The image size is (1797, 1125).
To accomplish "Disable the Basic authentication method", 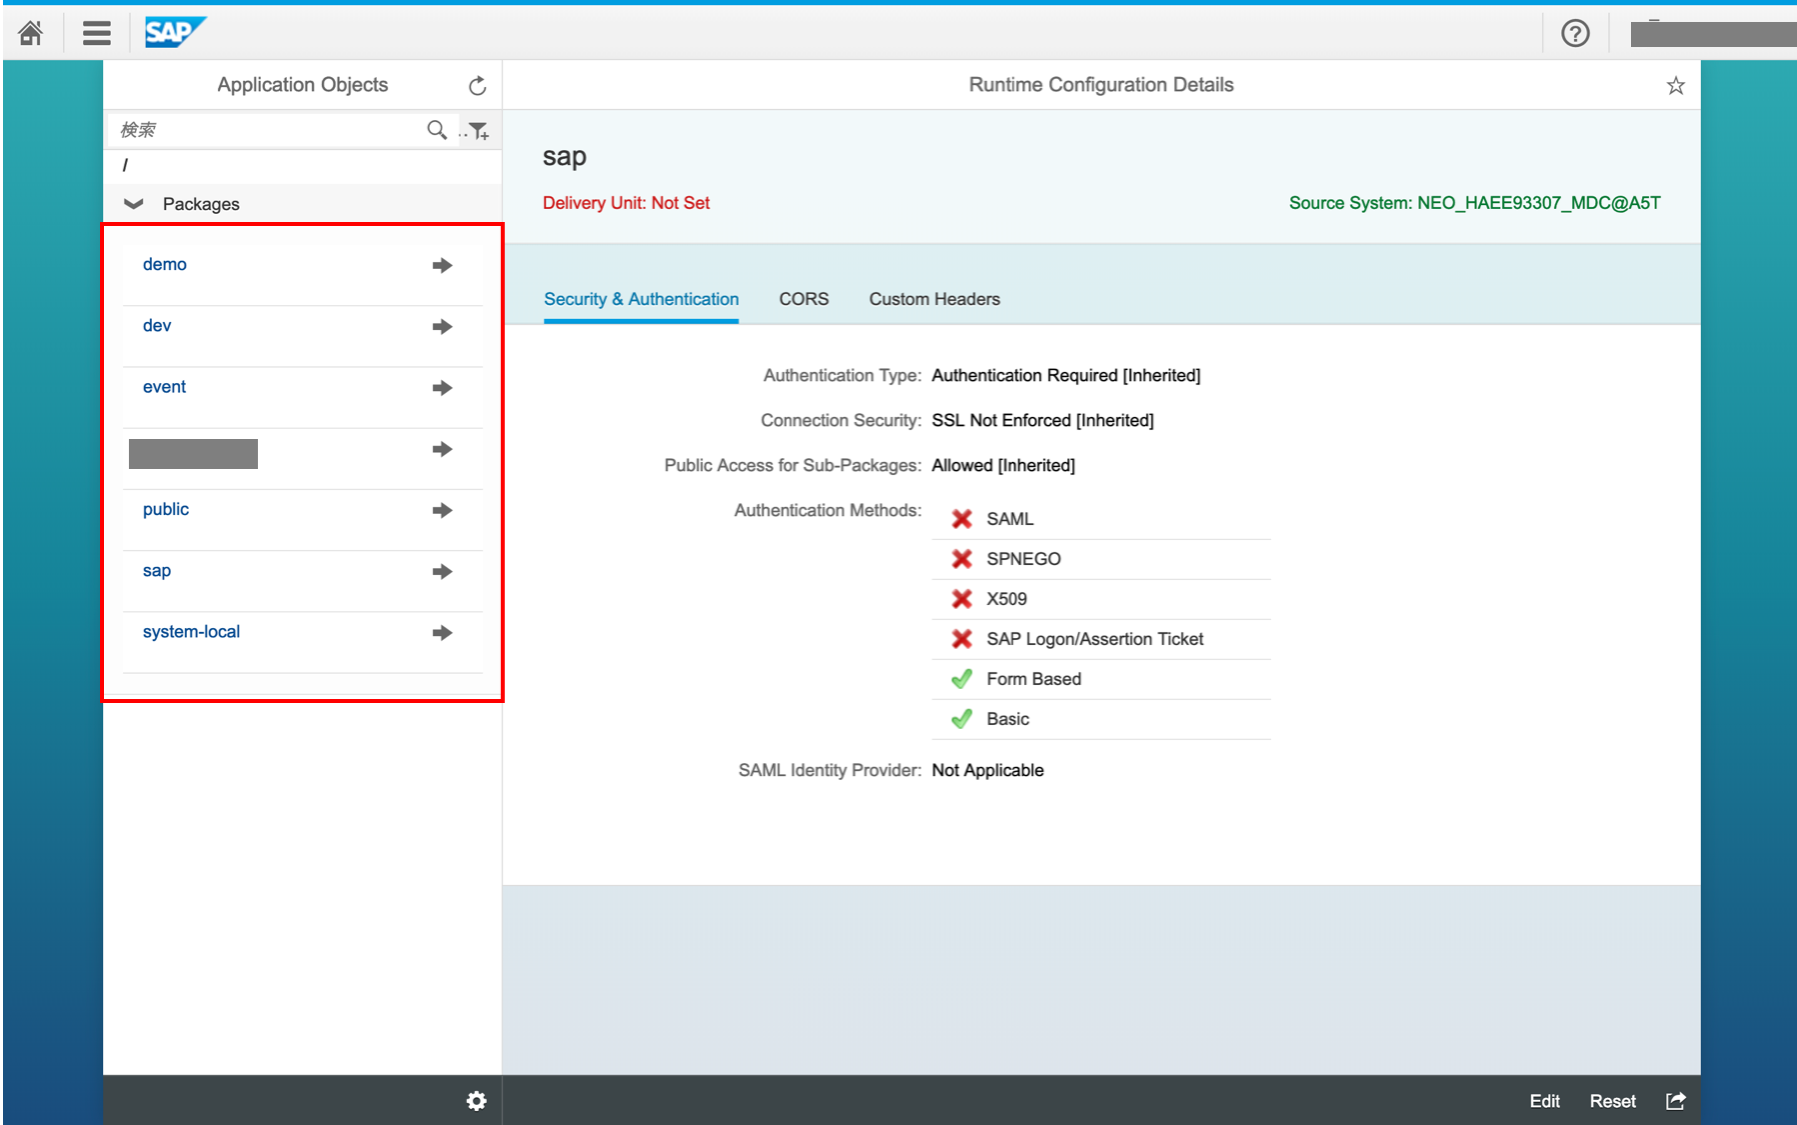I will point(961,718).
